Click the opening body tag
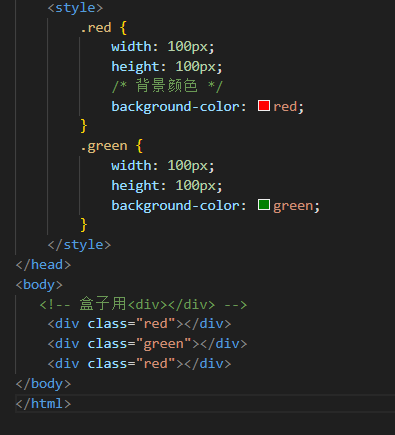This screenshot has width=395, height=435. pyautogui.click(x=39, y=285)
